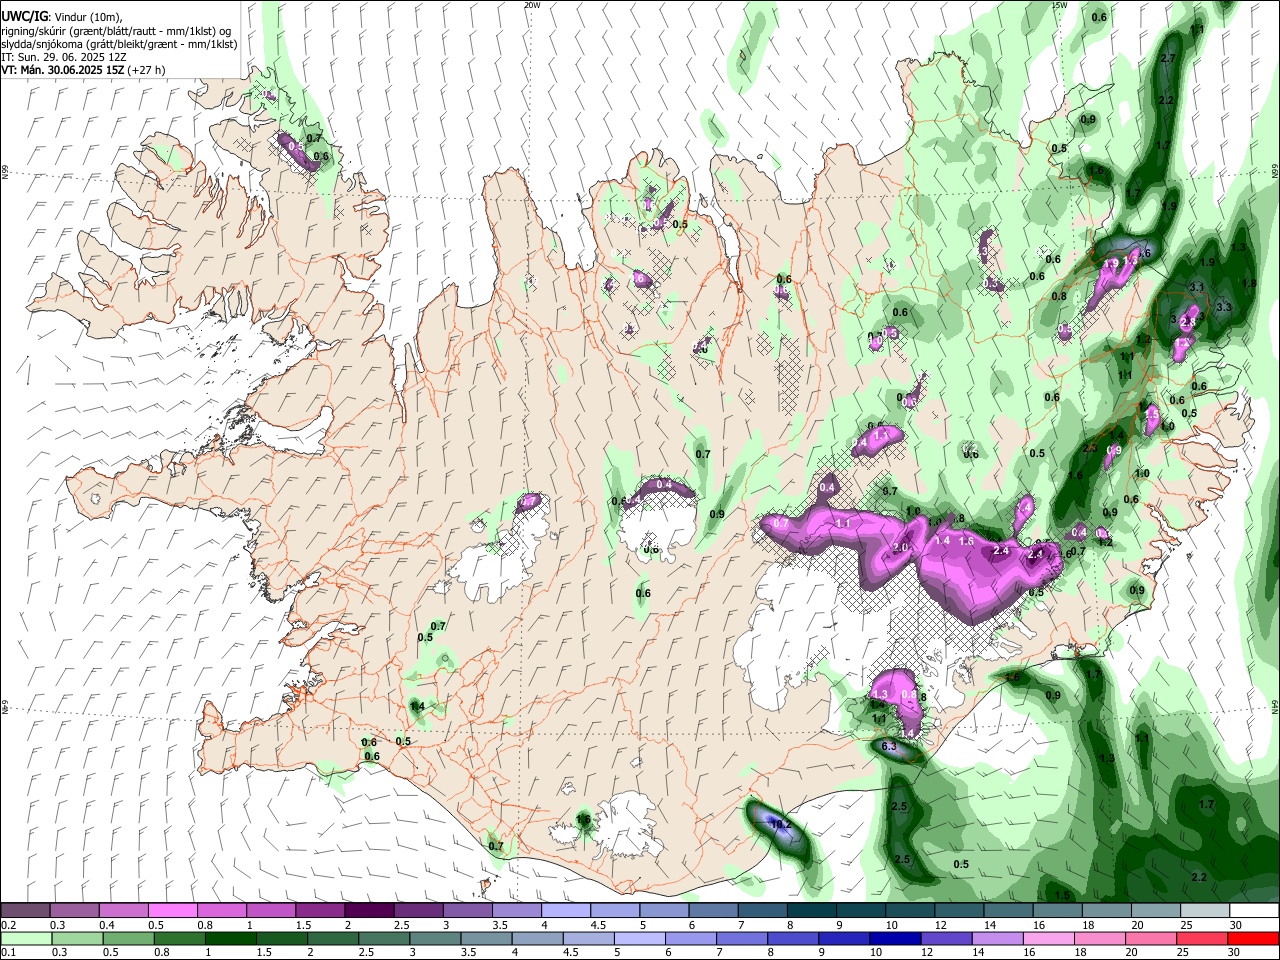
Task: Pick the dark teal 8–9 swatch in the upper legend
Action: 811,911
